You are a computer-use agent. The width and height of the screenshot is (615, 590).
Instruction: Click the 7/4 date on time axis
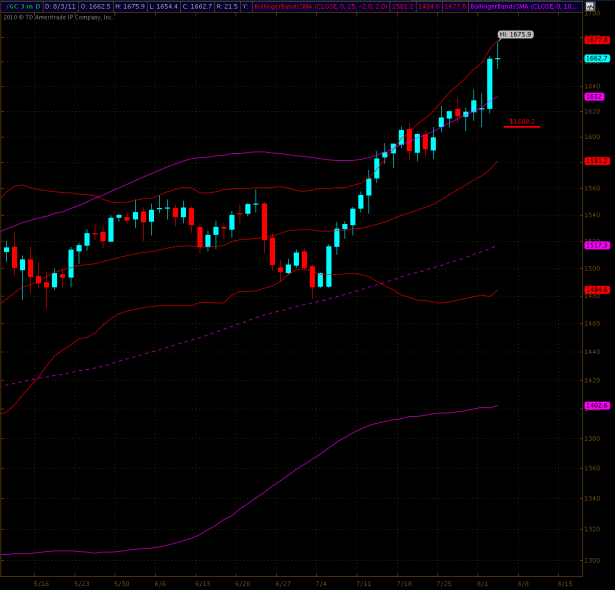(x=321, y=584)
